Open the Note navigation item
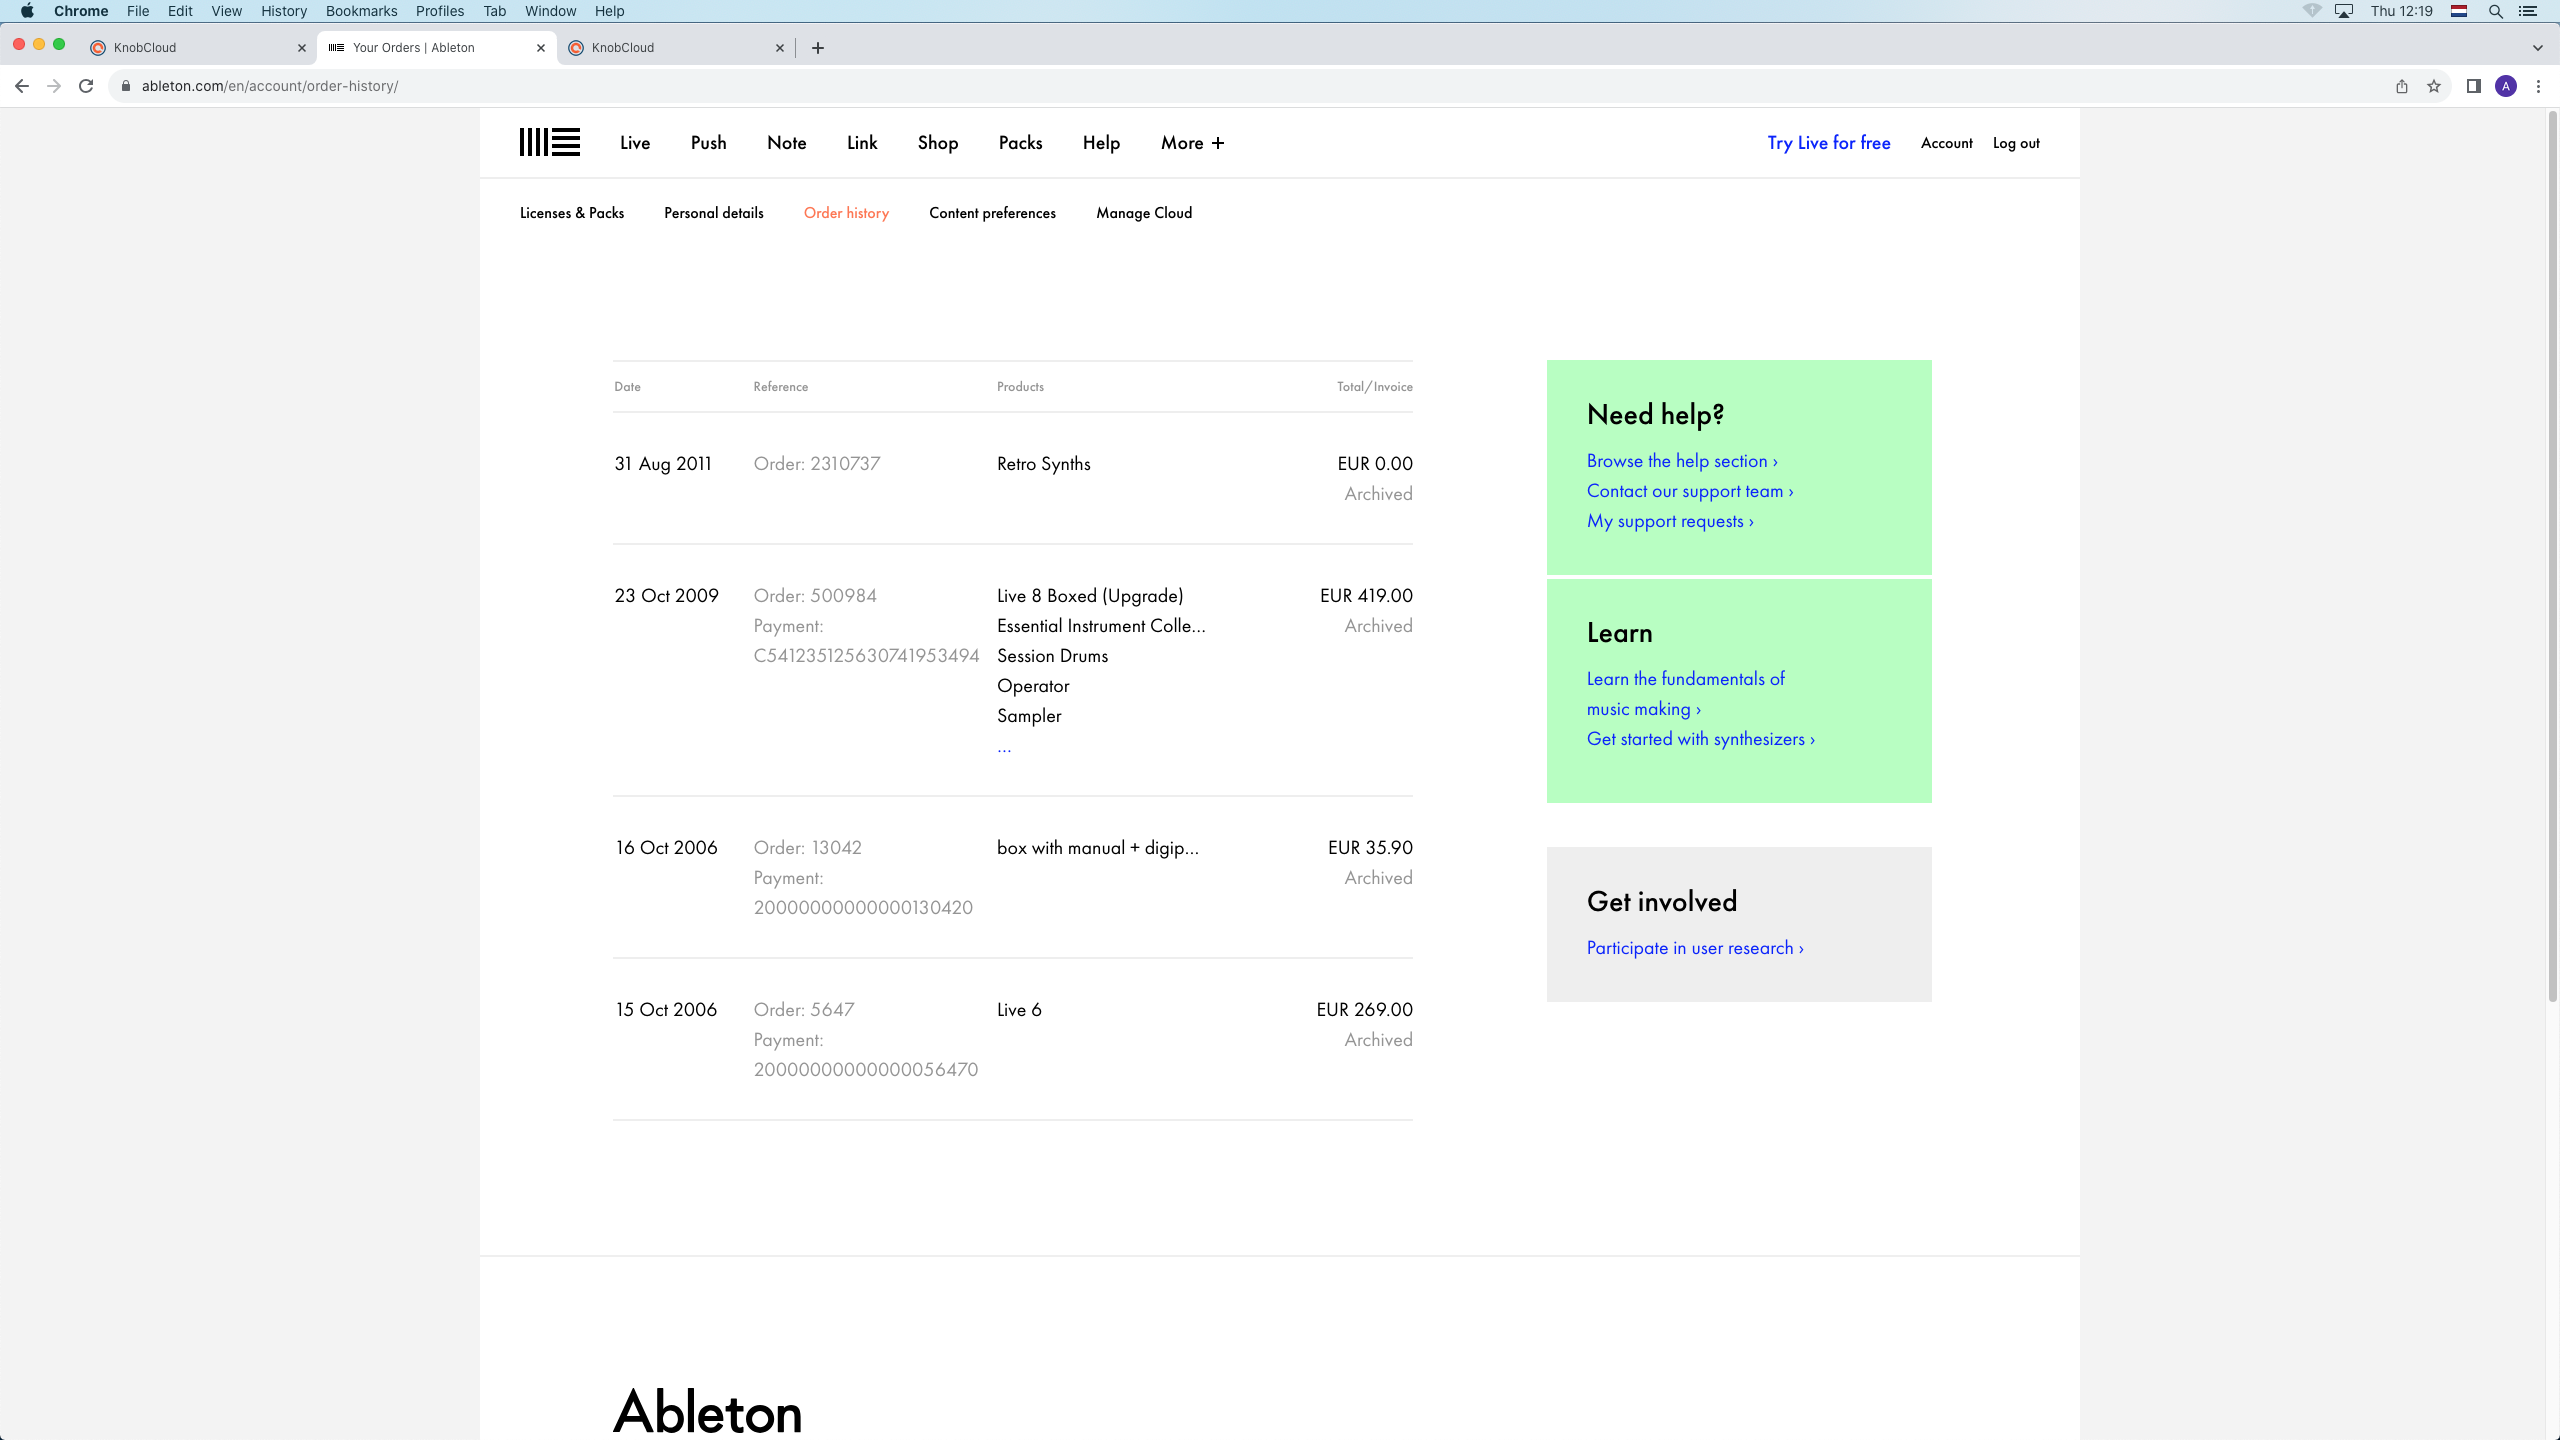This screenshot has width=2560, height=1440. (787, 143)
